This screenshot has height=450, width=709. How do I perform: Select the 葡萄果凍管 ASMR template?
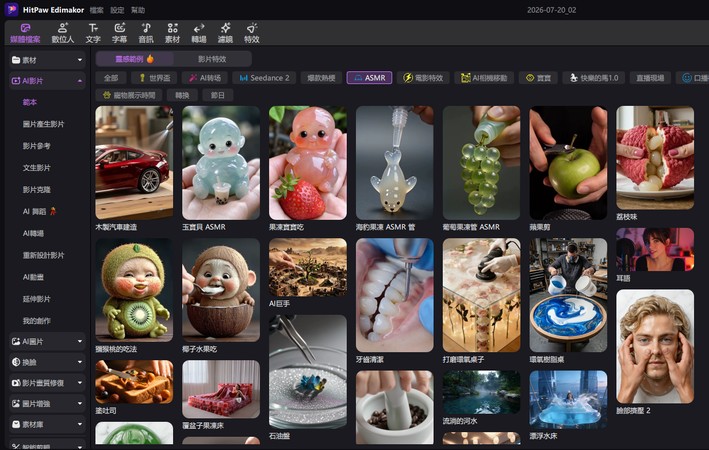click(482, 163)
